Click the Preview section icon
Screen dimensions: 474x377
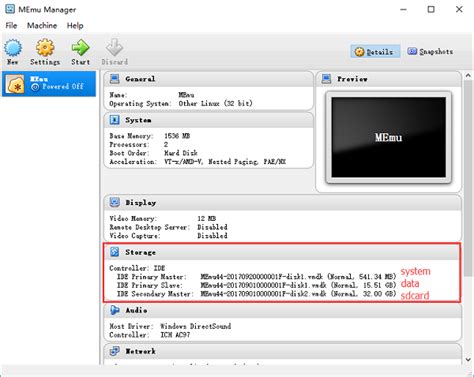point(326,79)
